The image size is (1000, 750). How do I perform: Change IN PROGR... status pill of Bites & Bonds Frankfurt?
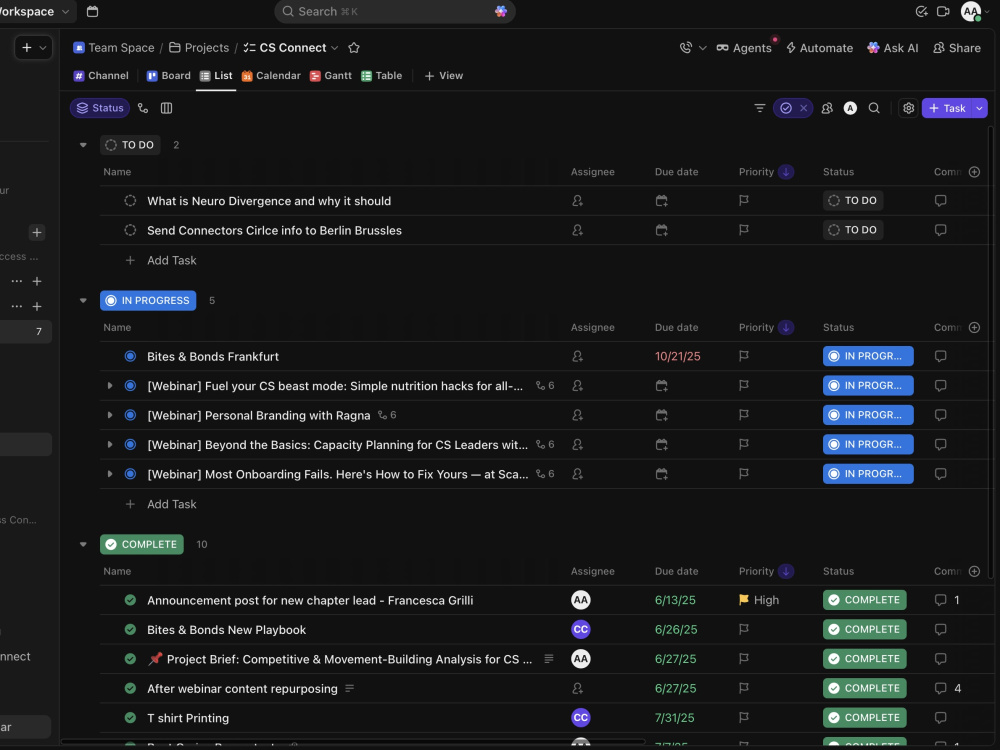[x=868, y=357]
